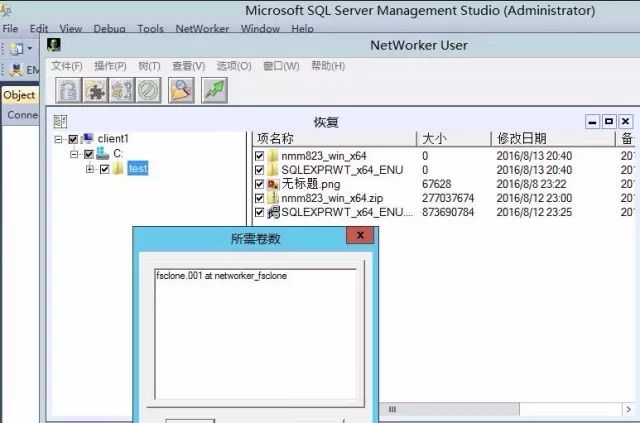Sort by the 大小 column header

454,138
